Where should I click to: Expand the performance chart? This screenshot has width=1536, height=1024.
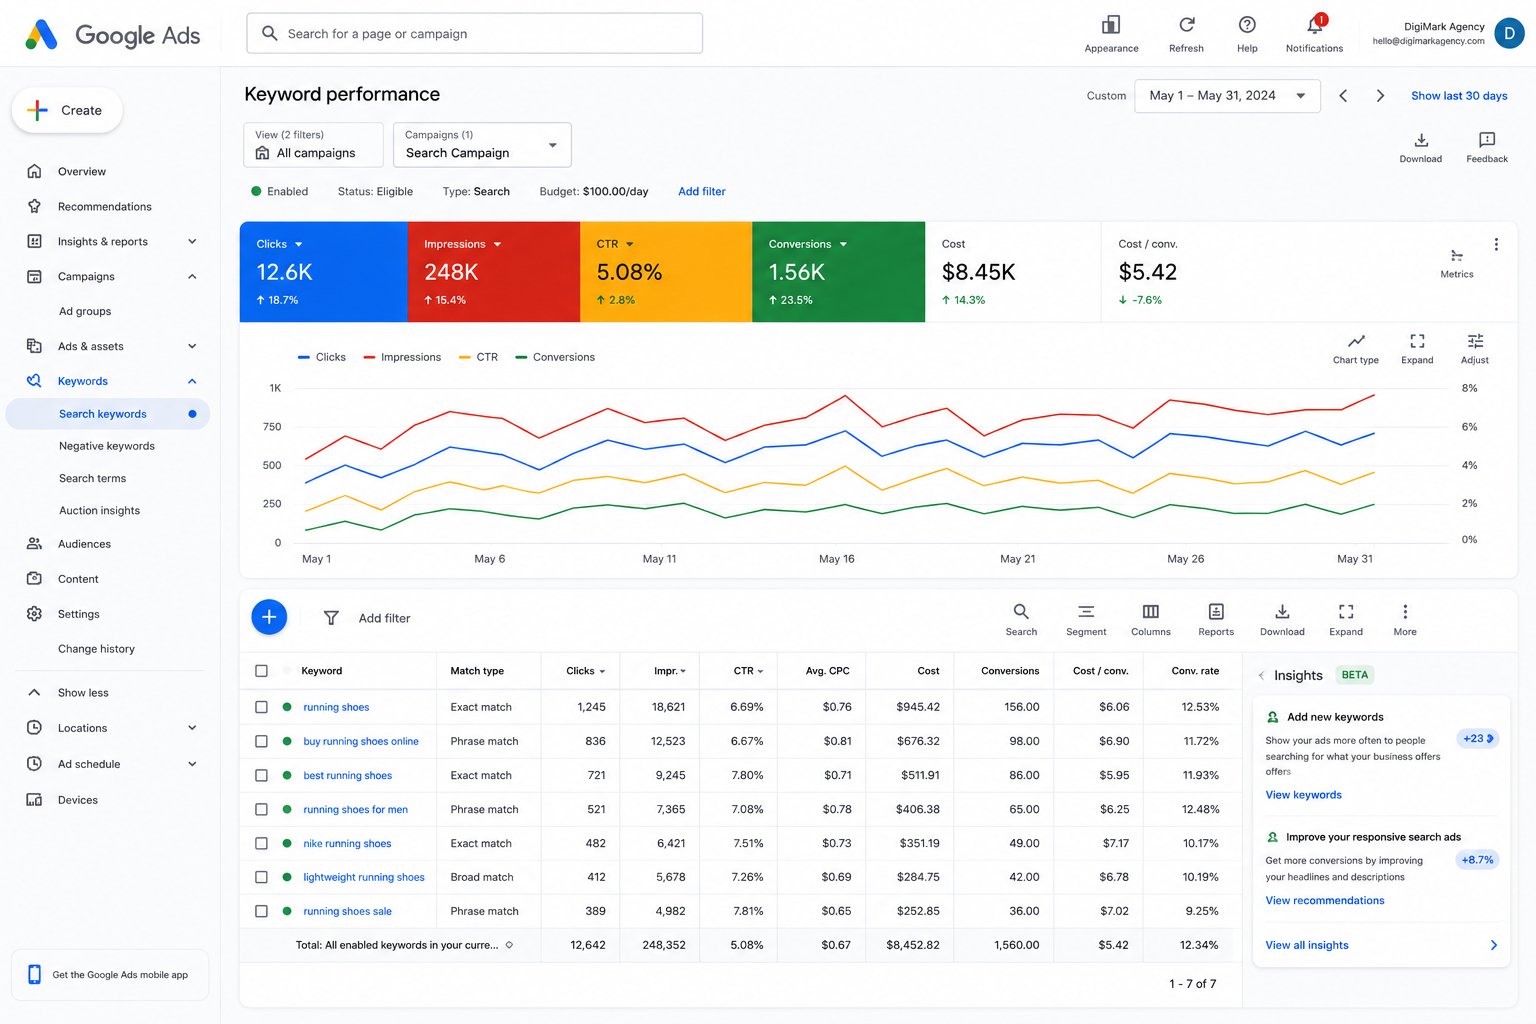tap(1417, 341)
